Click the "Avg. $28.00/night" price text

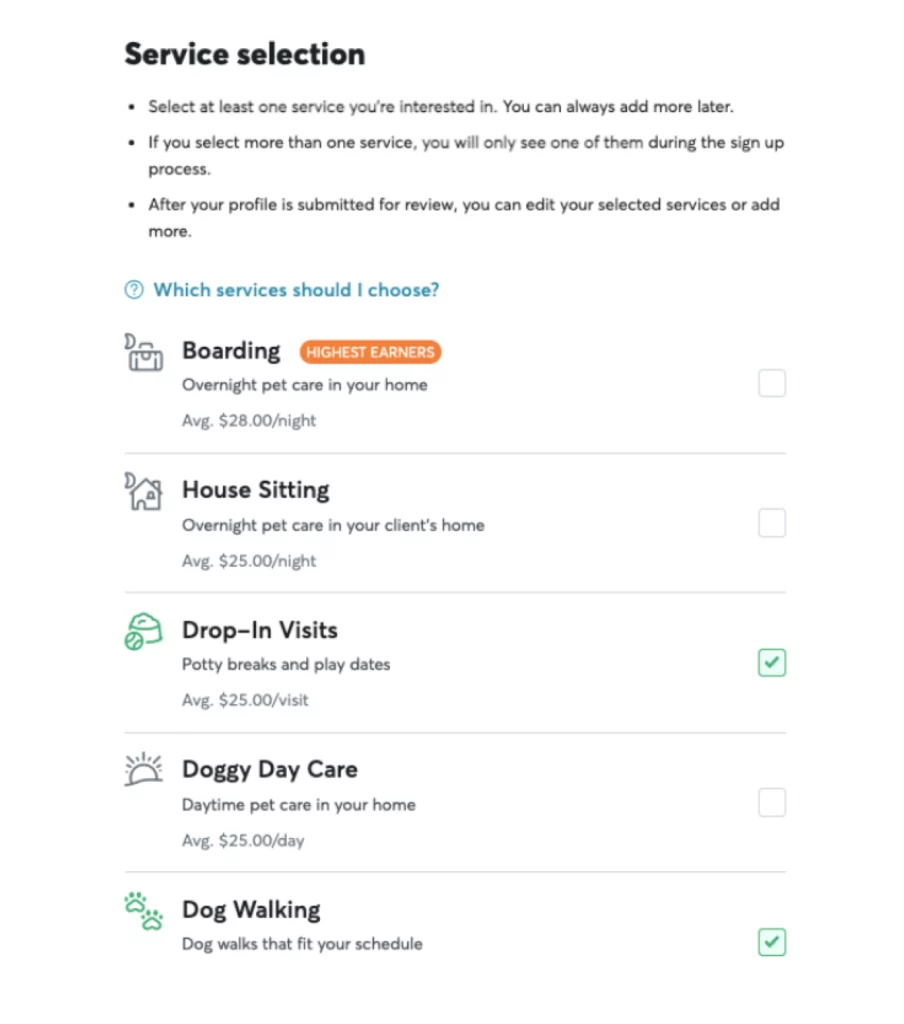(x=249, y=421)
